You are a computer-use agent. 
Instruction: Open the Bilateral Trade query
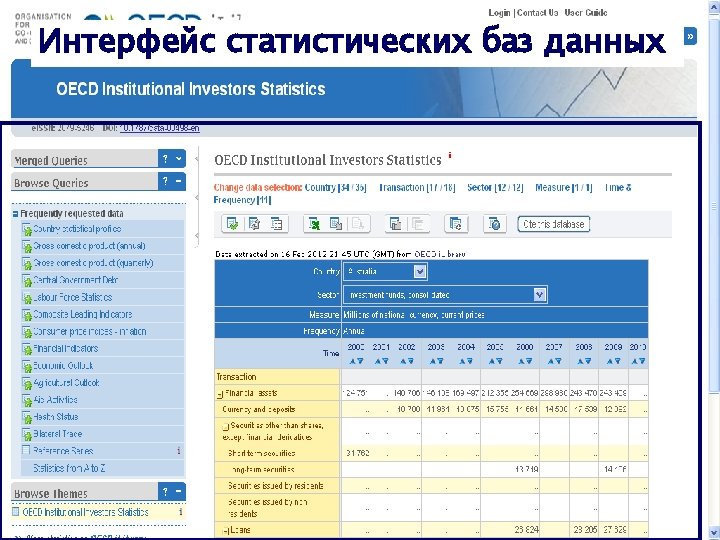[57, 434]
